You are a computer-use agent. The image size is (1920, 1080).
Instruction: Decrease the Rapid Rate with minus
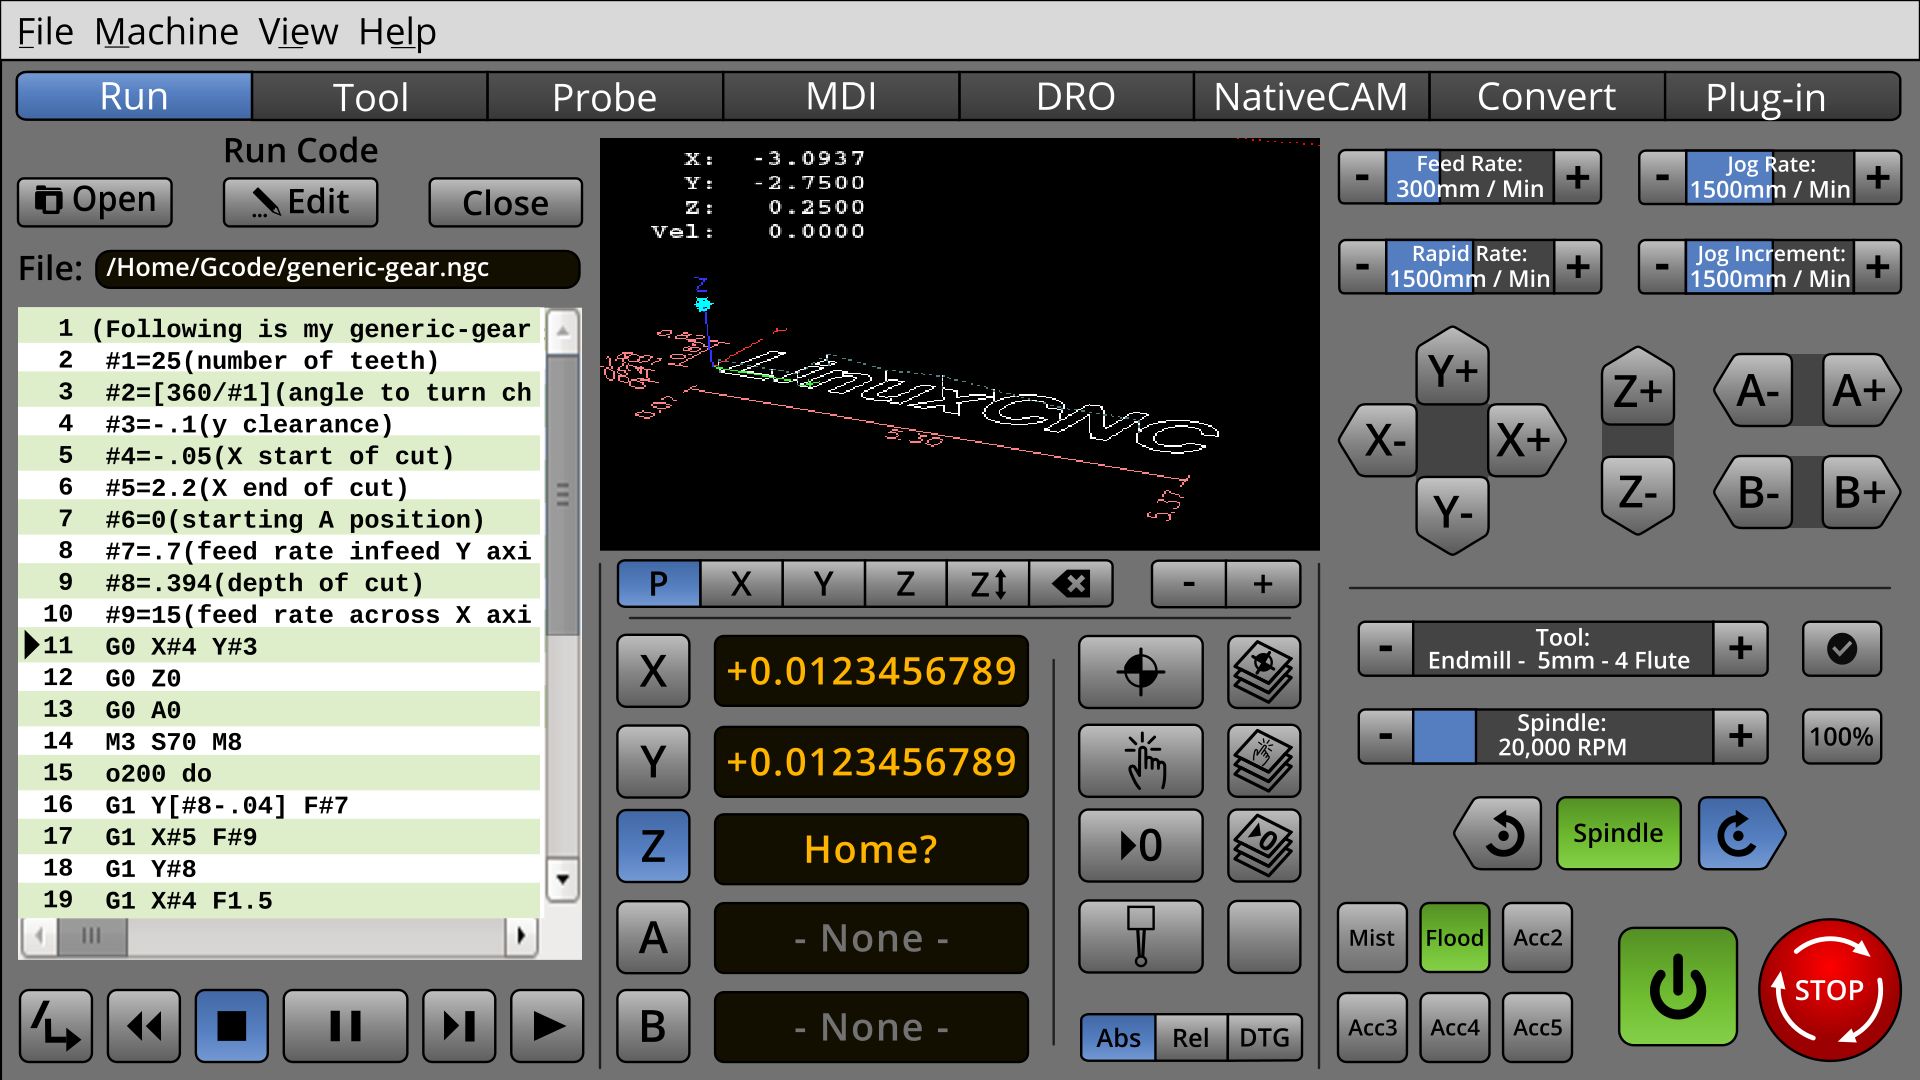[1362, 267]
